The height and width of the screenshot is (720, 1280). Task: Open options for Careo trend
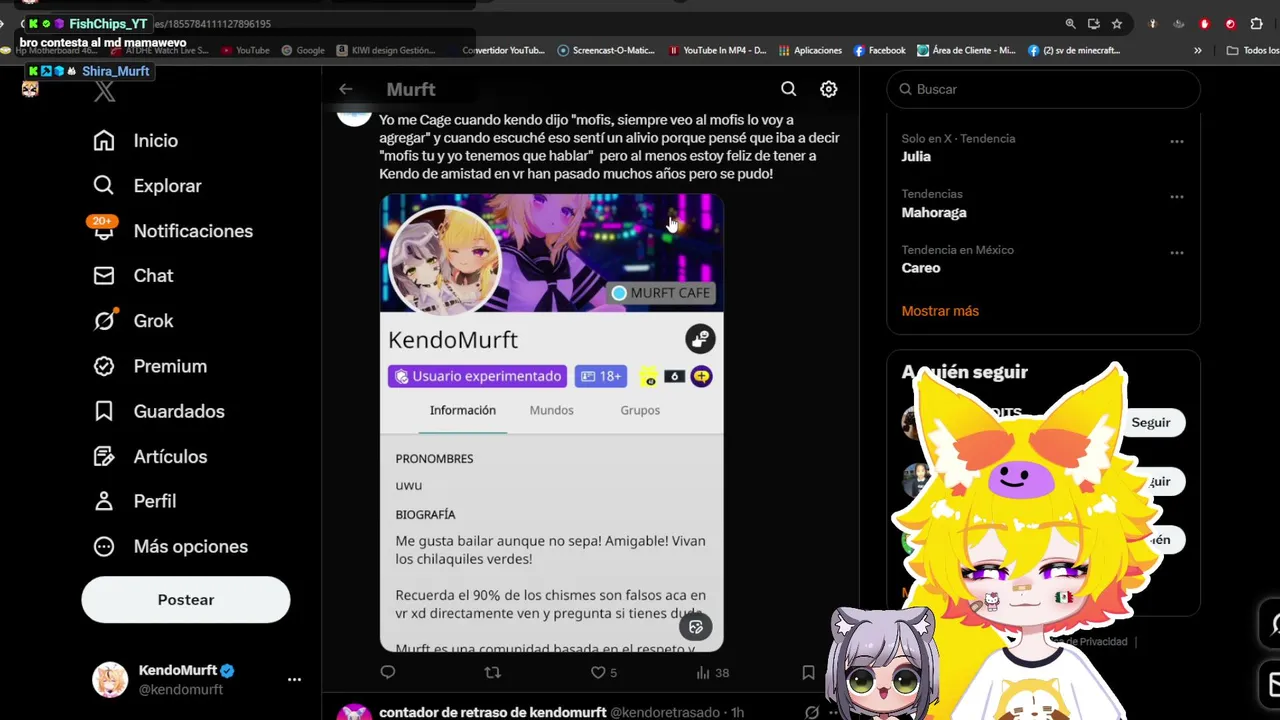1177,253
